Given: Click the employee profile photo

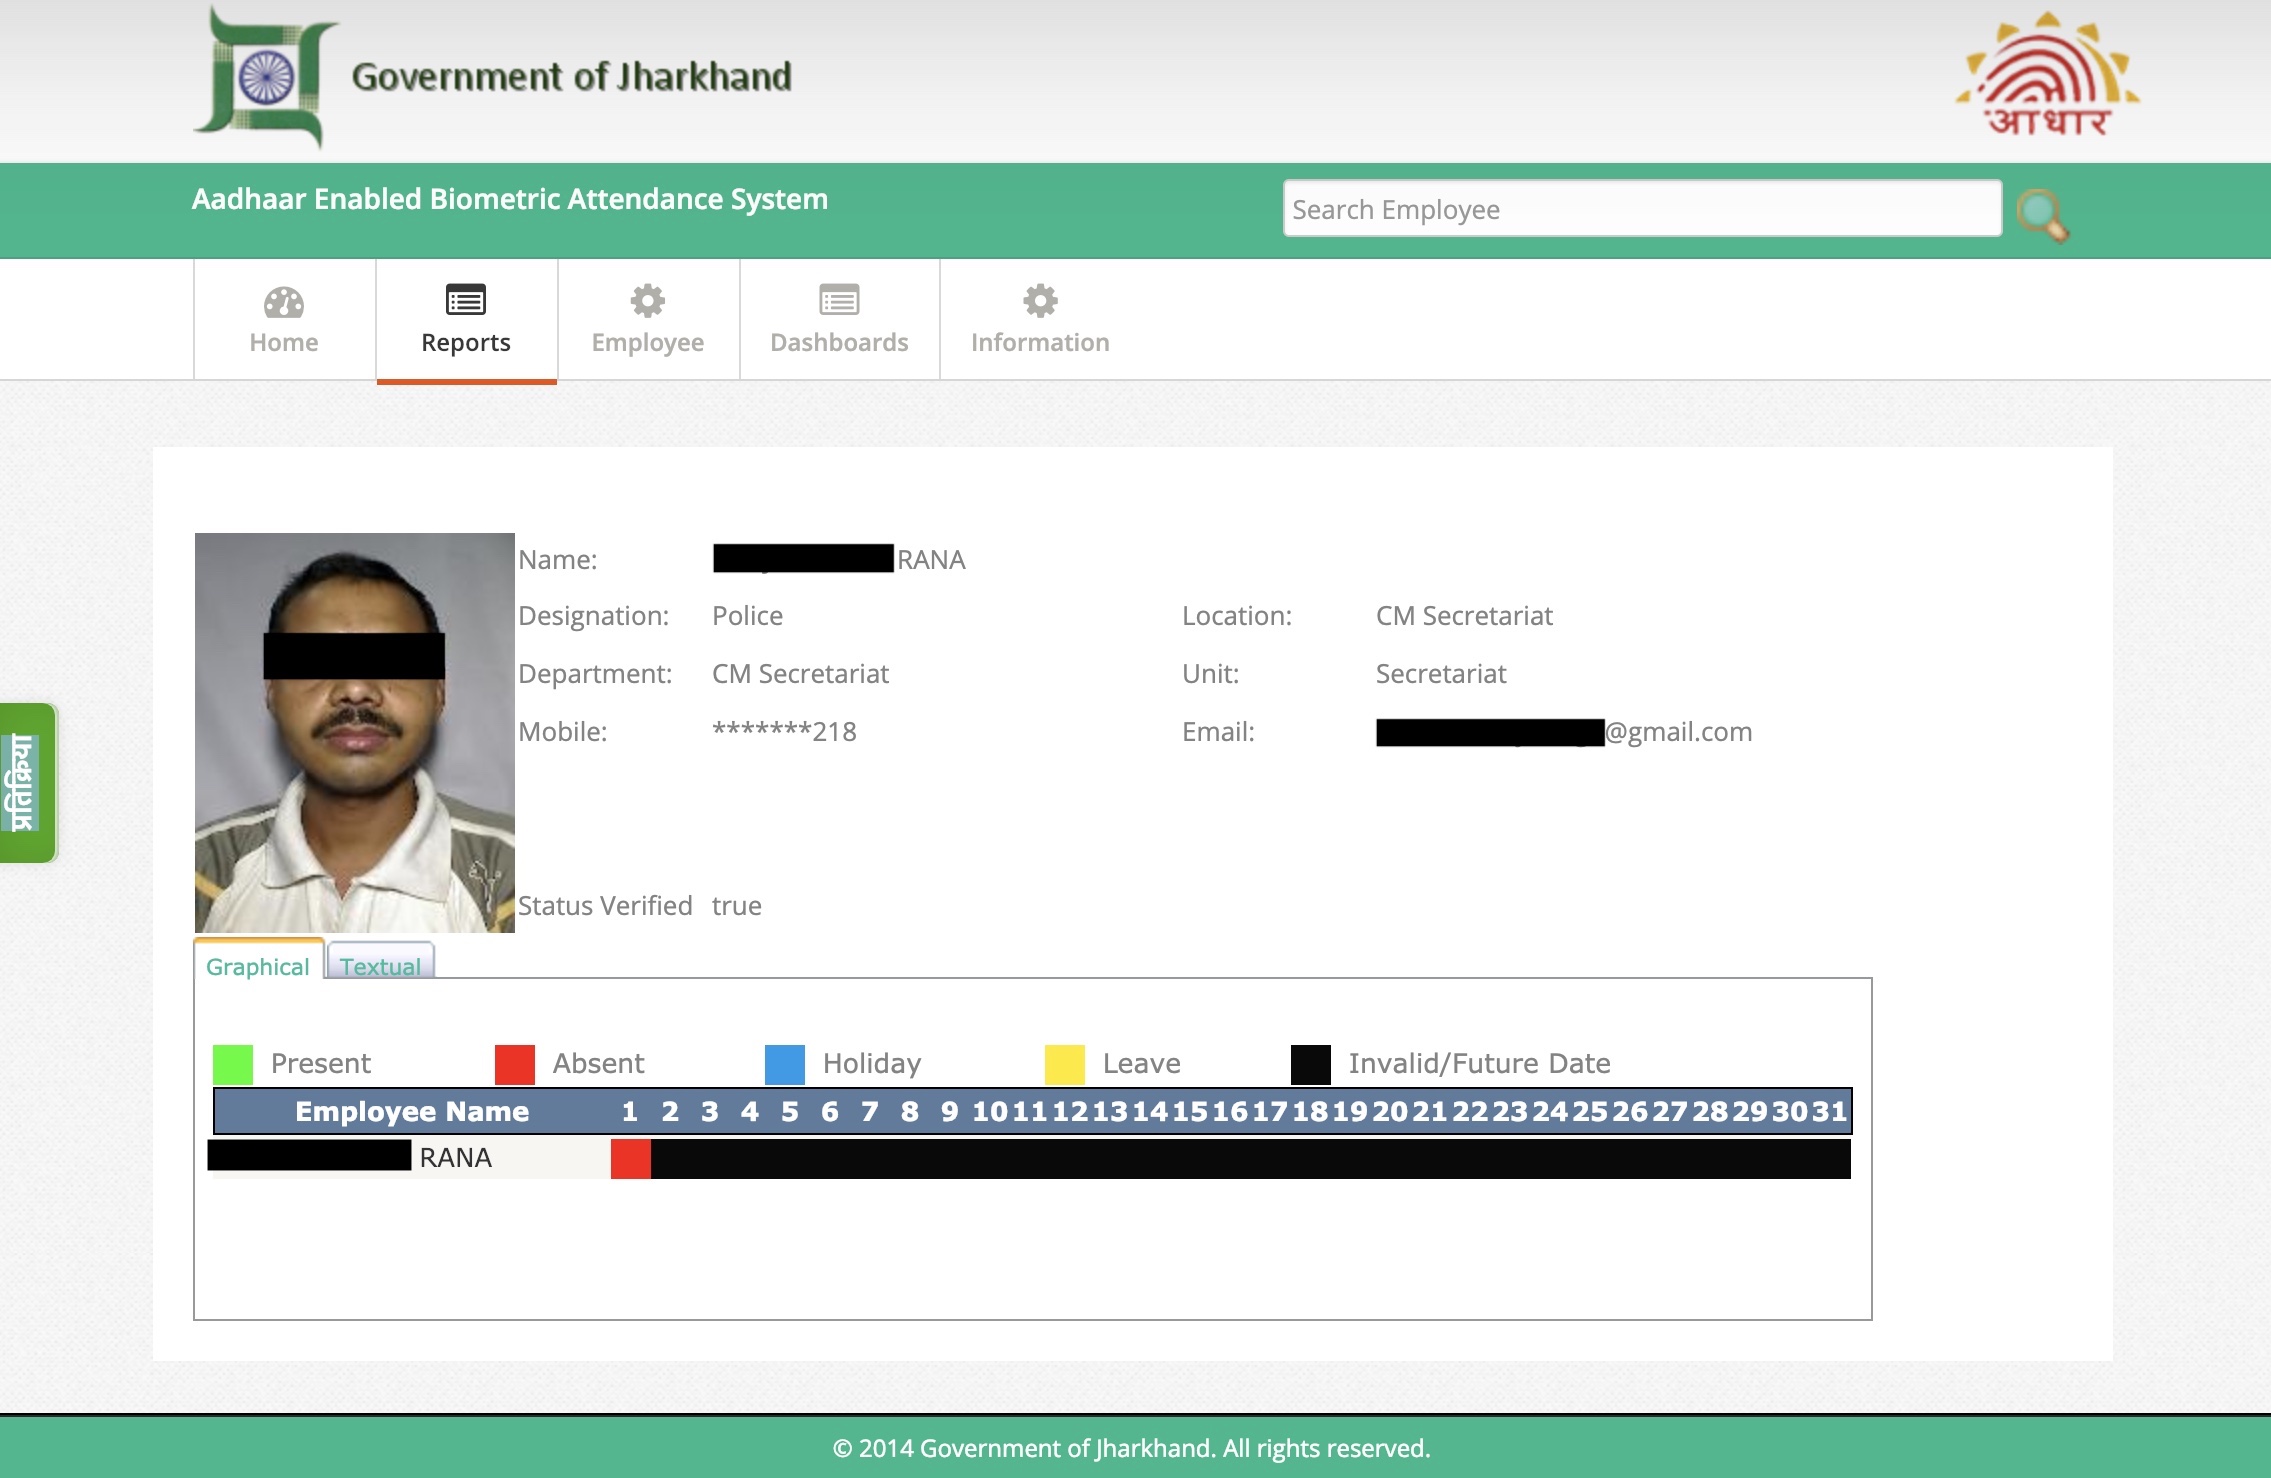Looking at the screenshot, I should pos(355,732).
